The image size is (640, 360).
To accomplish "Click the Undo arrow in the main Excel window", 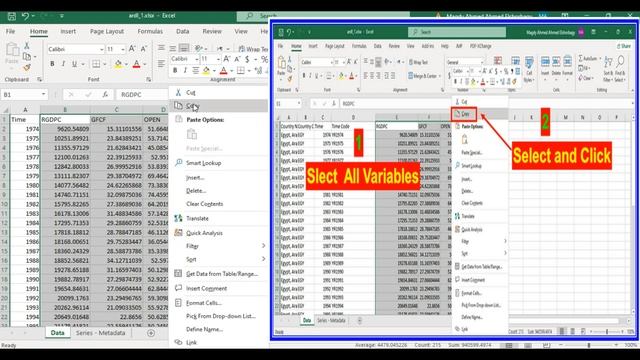I will pos(25,16).
